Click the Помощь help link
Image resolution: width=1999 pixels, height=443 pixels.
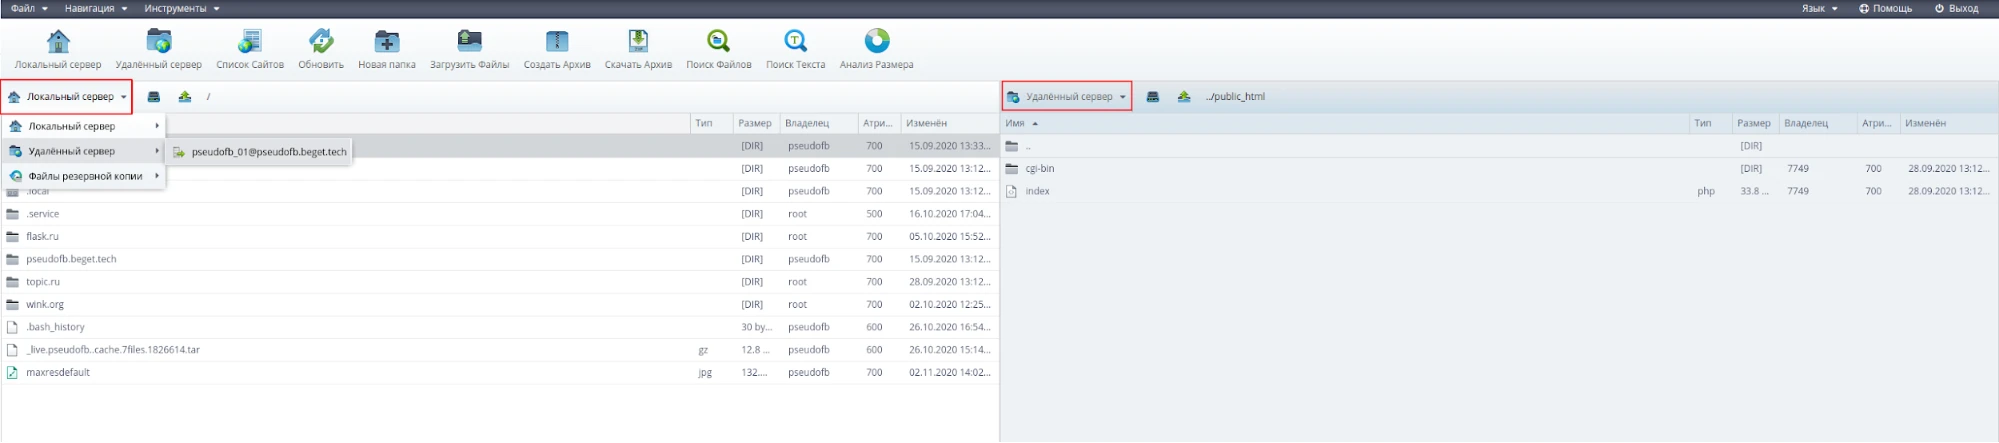pos(1885,9)
